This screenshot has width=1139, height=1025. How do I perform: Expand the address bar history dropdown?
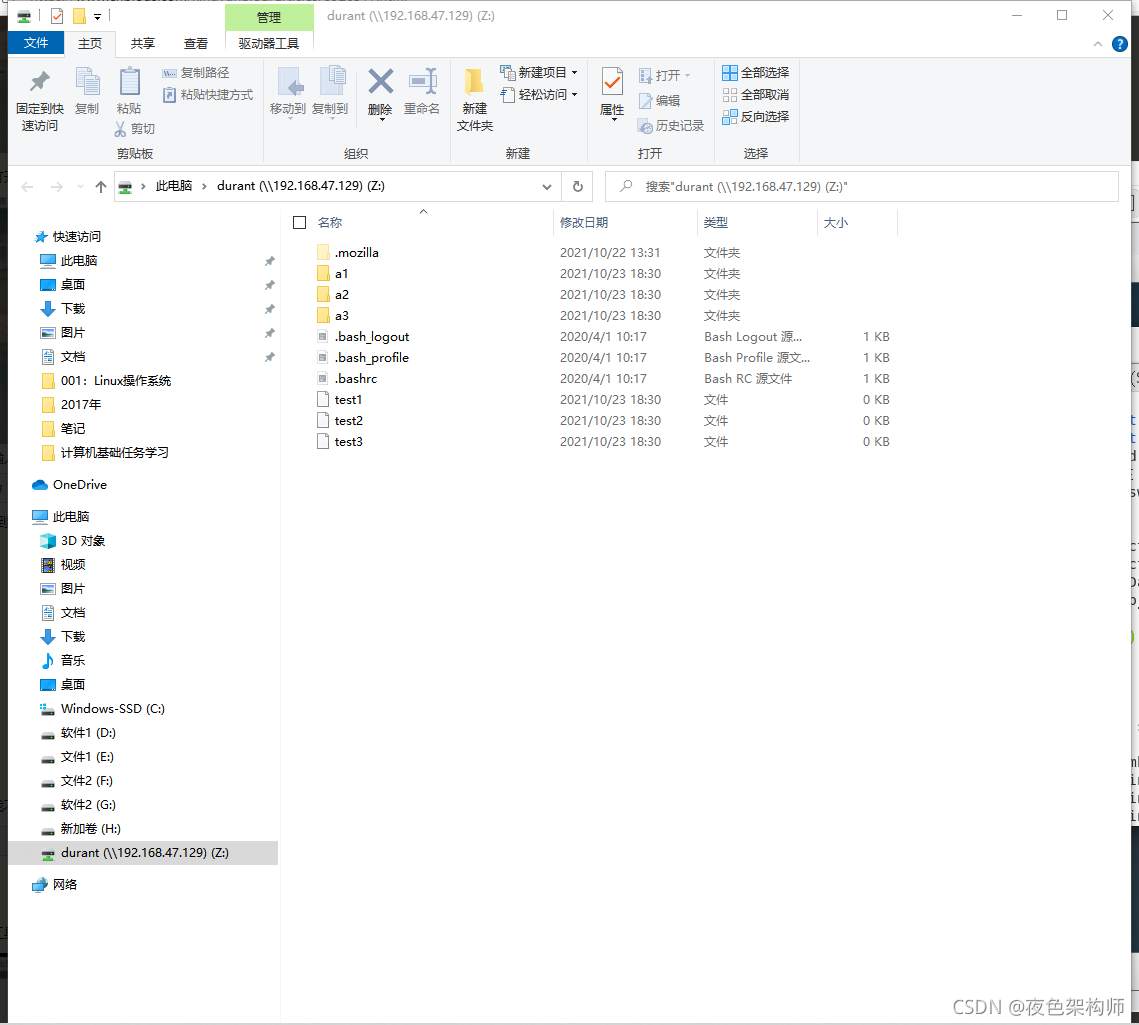[x=547, y=187]
